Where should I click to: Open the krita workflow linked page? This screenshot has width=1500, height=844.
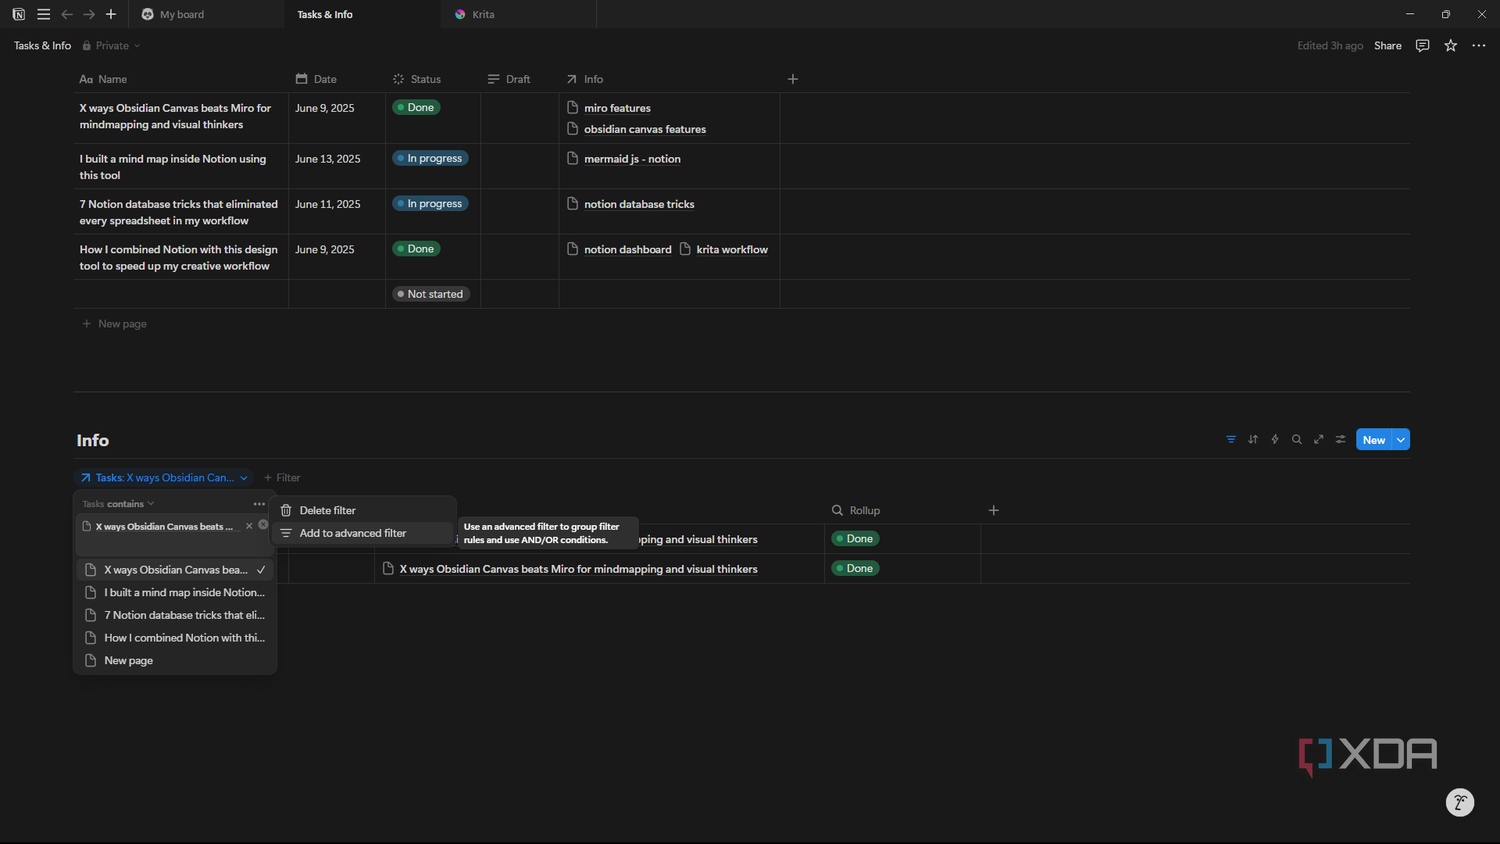(x=732, y=250)
